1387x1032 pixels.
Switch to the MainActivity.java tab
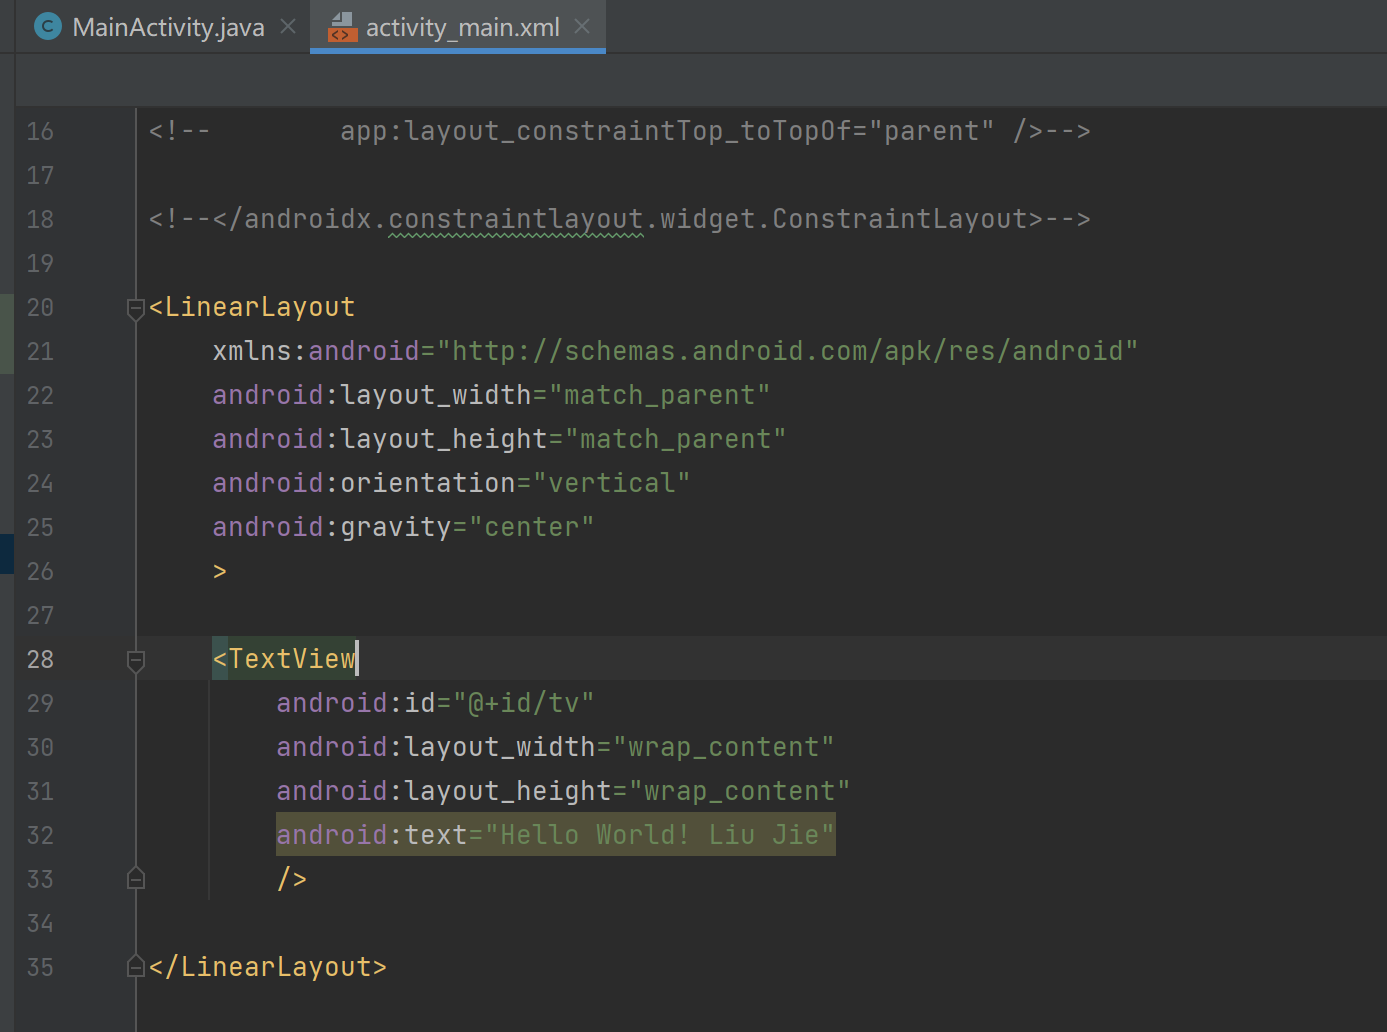[x=168, y=27]
